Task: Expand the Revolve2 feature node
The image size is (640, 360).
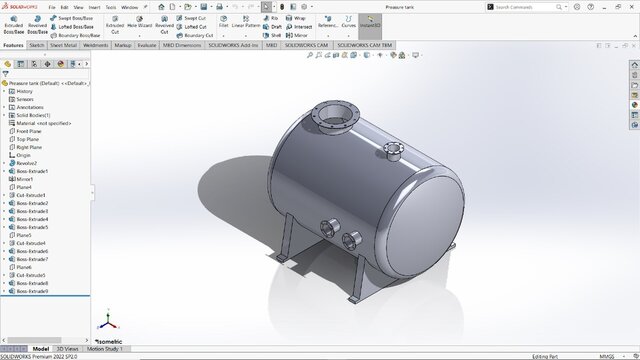Action: (x=4, y=163)
